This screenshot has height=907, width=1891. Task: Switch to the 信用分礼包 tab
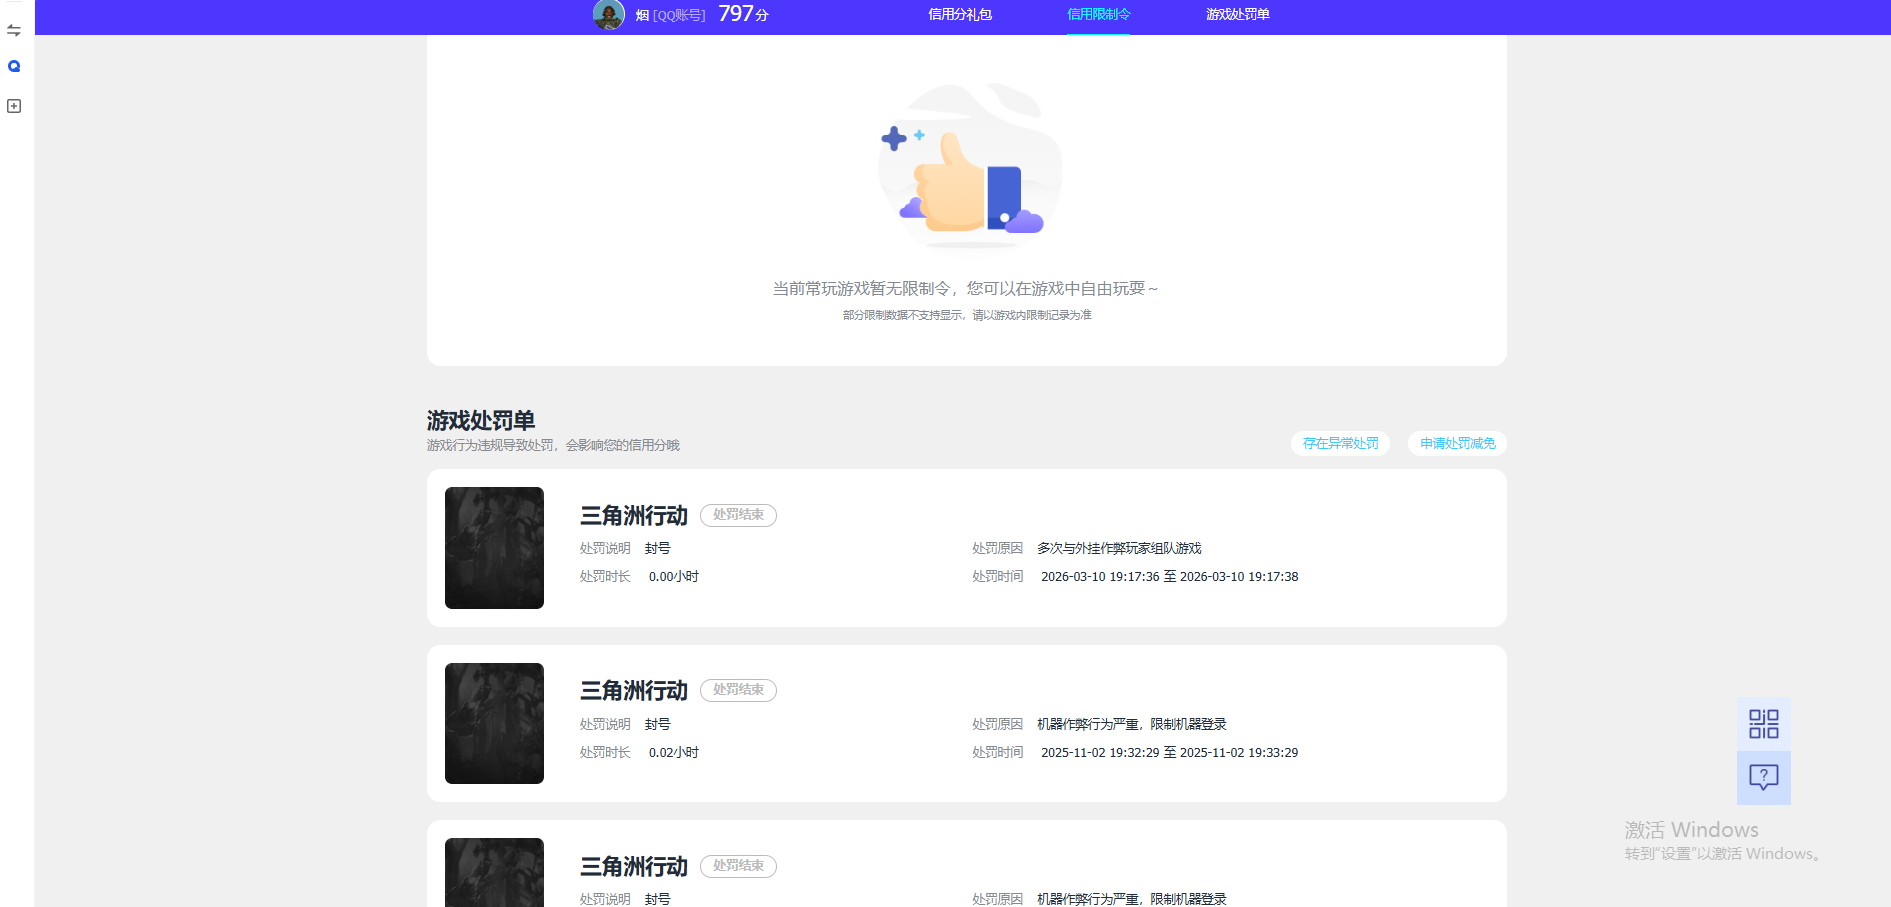[x=960, y=14]
